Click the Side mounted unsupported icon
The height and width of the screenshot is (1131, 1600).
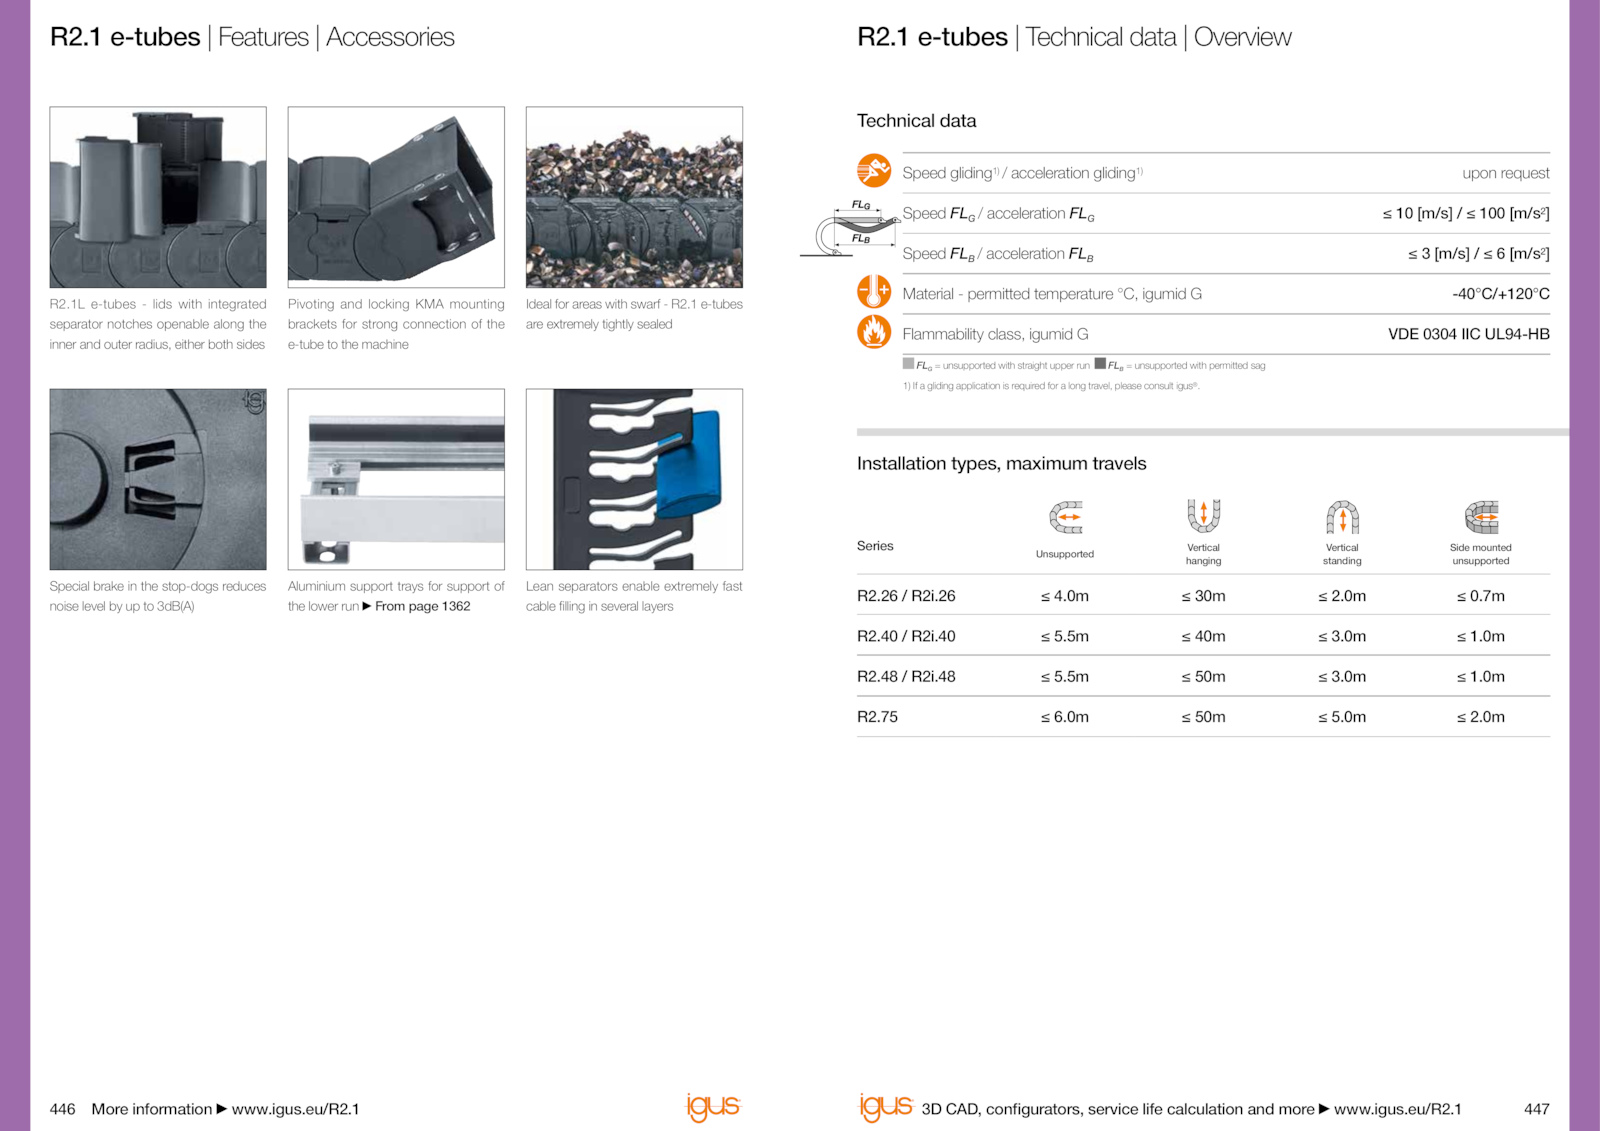(1481, 517)
